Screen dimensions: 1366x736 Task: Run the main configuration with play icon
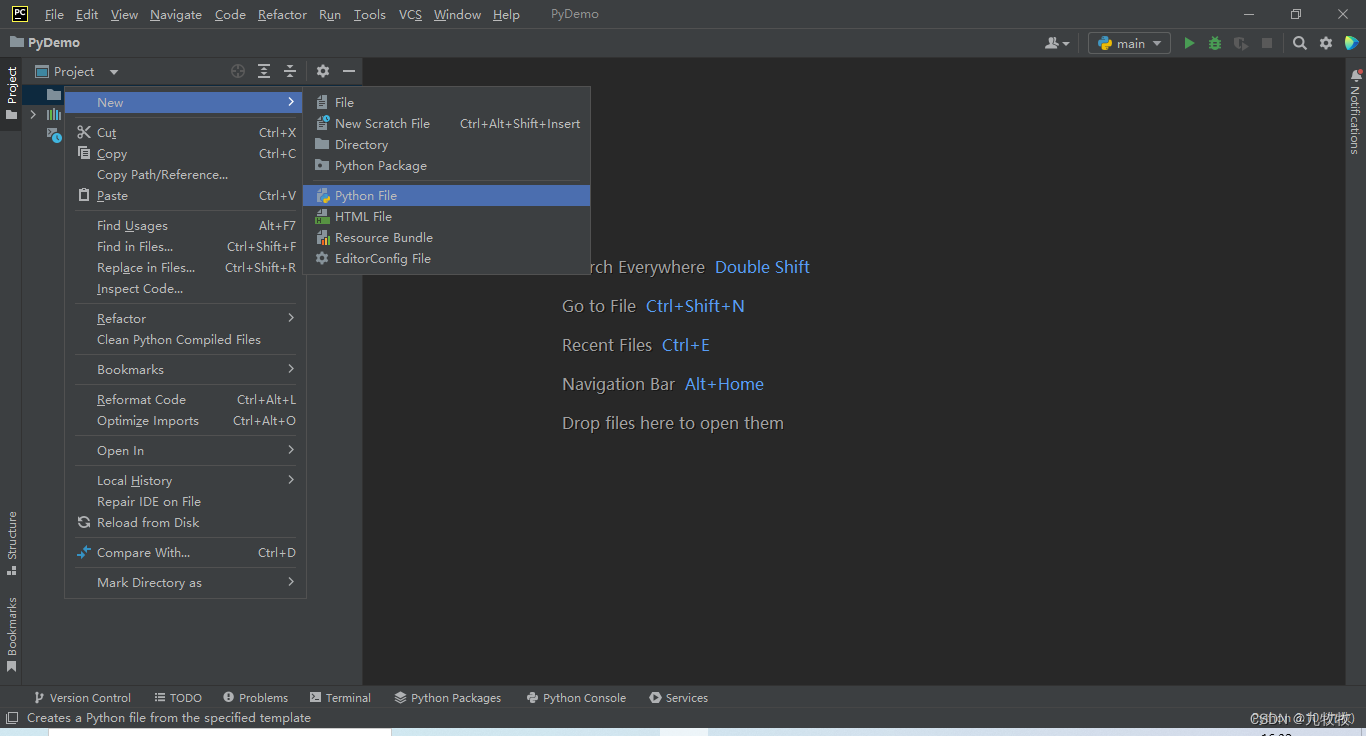(1189, 43)
